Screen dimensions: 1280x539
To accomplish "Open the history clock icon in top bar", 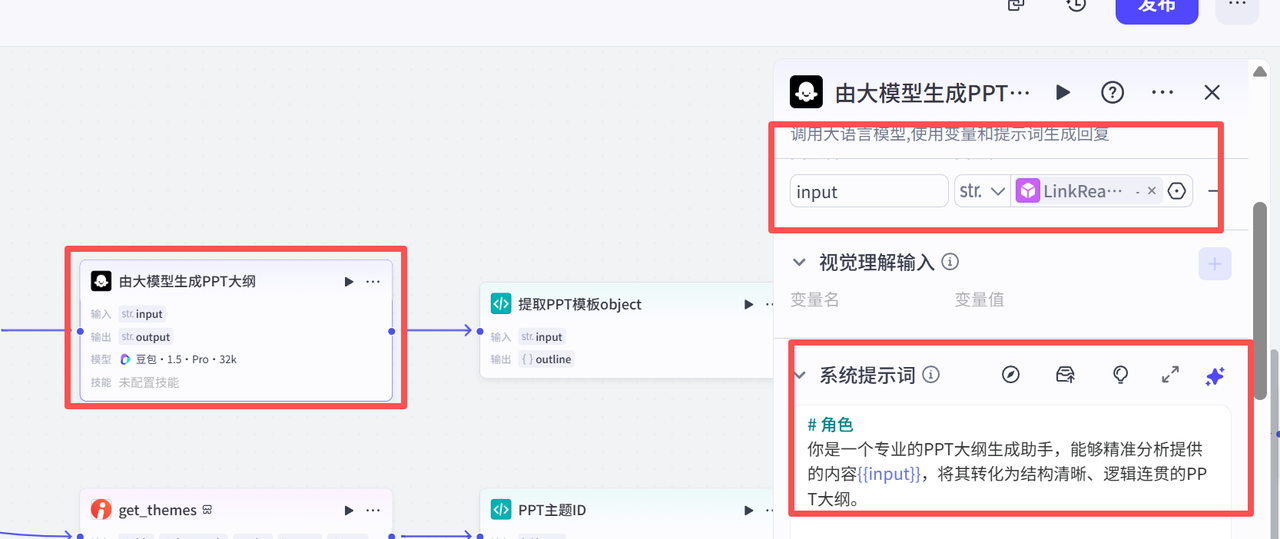I will [1076, 4].
